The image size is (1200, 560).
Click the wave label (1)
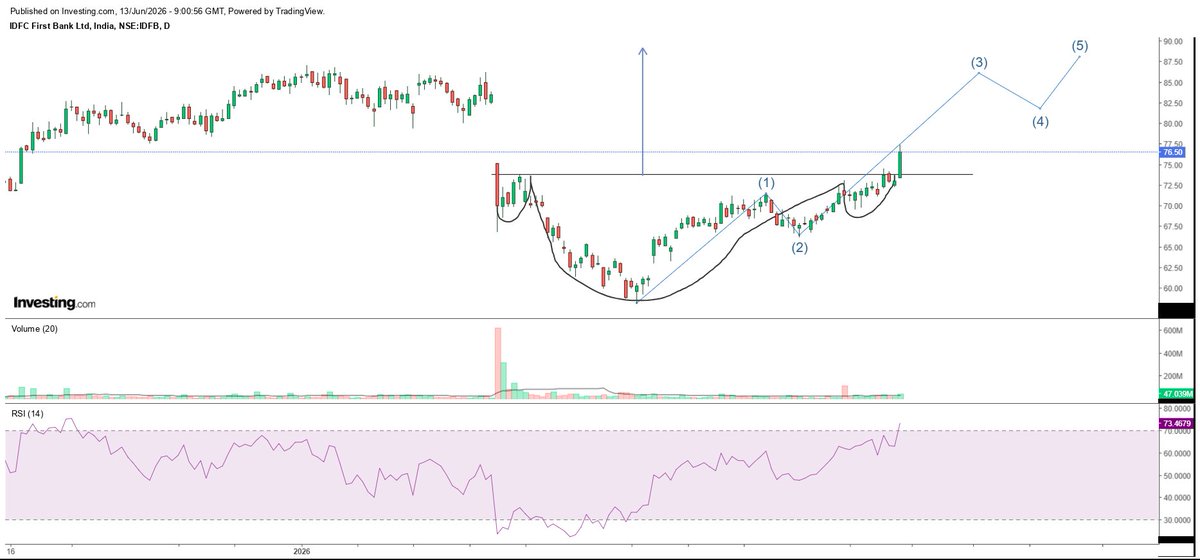[766, 183]
